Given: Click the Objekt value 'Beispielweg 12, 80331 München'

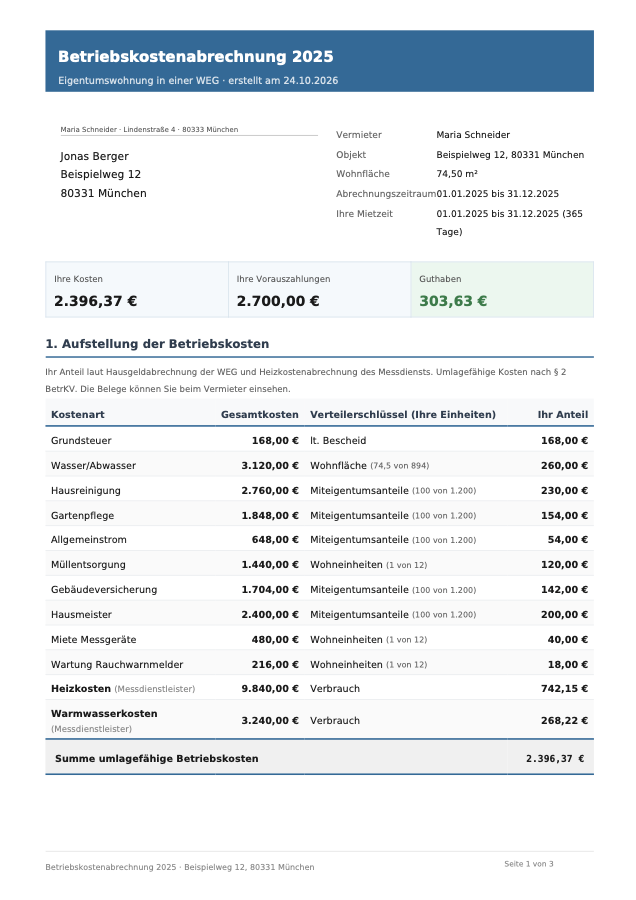Looking at the screenshot, I should (510, 155).
